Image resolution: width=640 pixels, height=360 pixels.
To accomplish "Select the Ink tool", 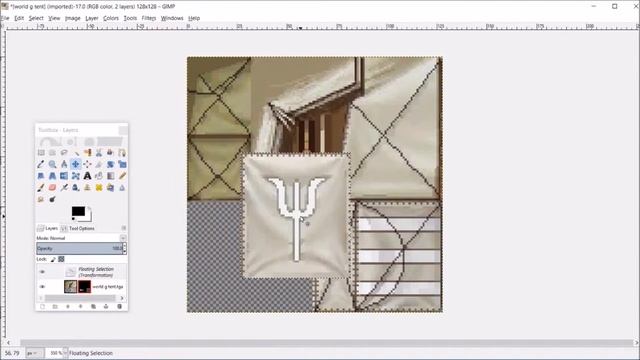I will click(x=76, y=188).
